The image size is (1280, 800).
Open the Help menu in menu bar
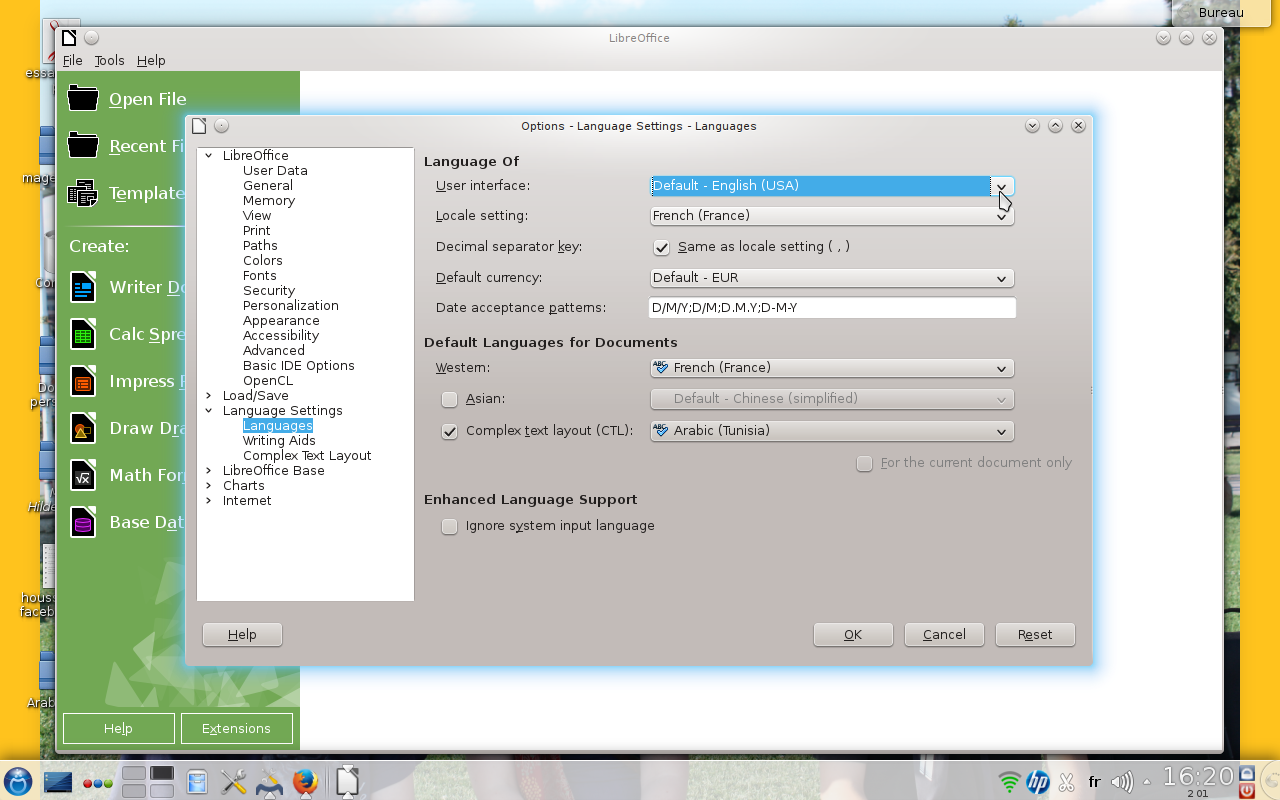tap(151, 60)
